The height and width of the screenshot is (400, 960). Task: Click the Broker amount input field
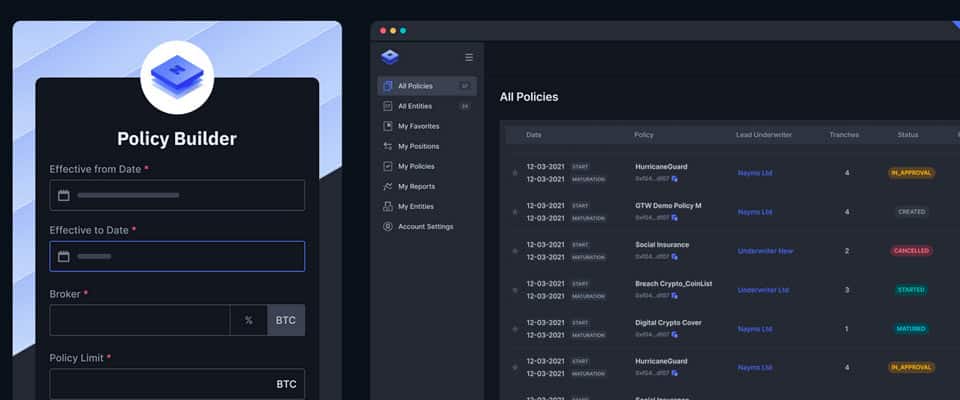pos(140,320)
